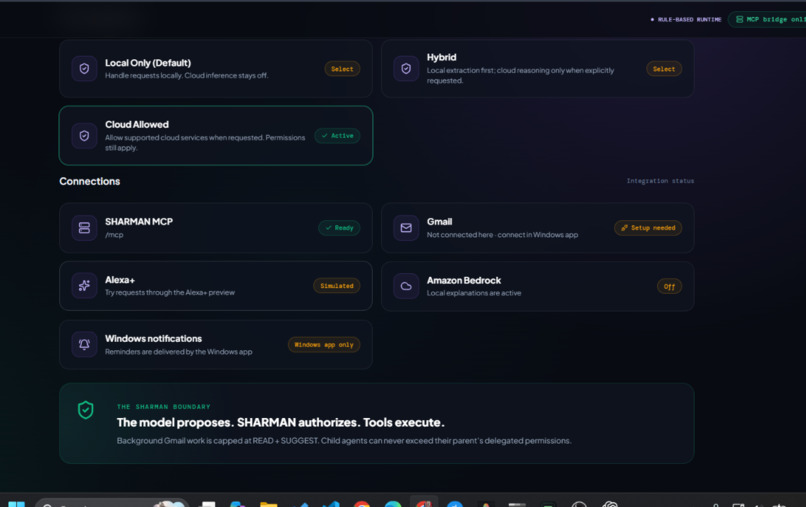Click the cloud icon beside Amazon Bedrock
The image size is (806, 507).
pos(406,286)
